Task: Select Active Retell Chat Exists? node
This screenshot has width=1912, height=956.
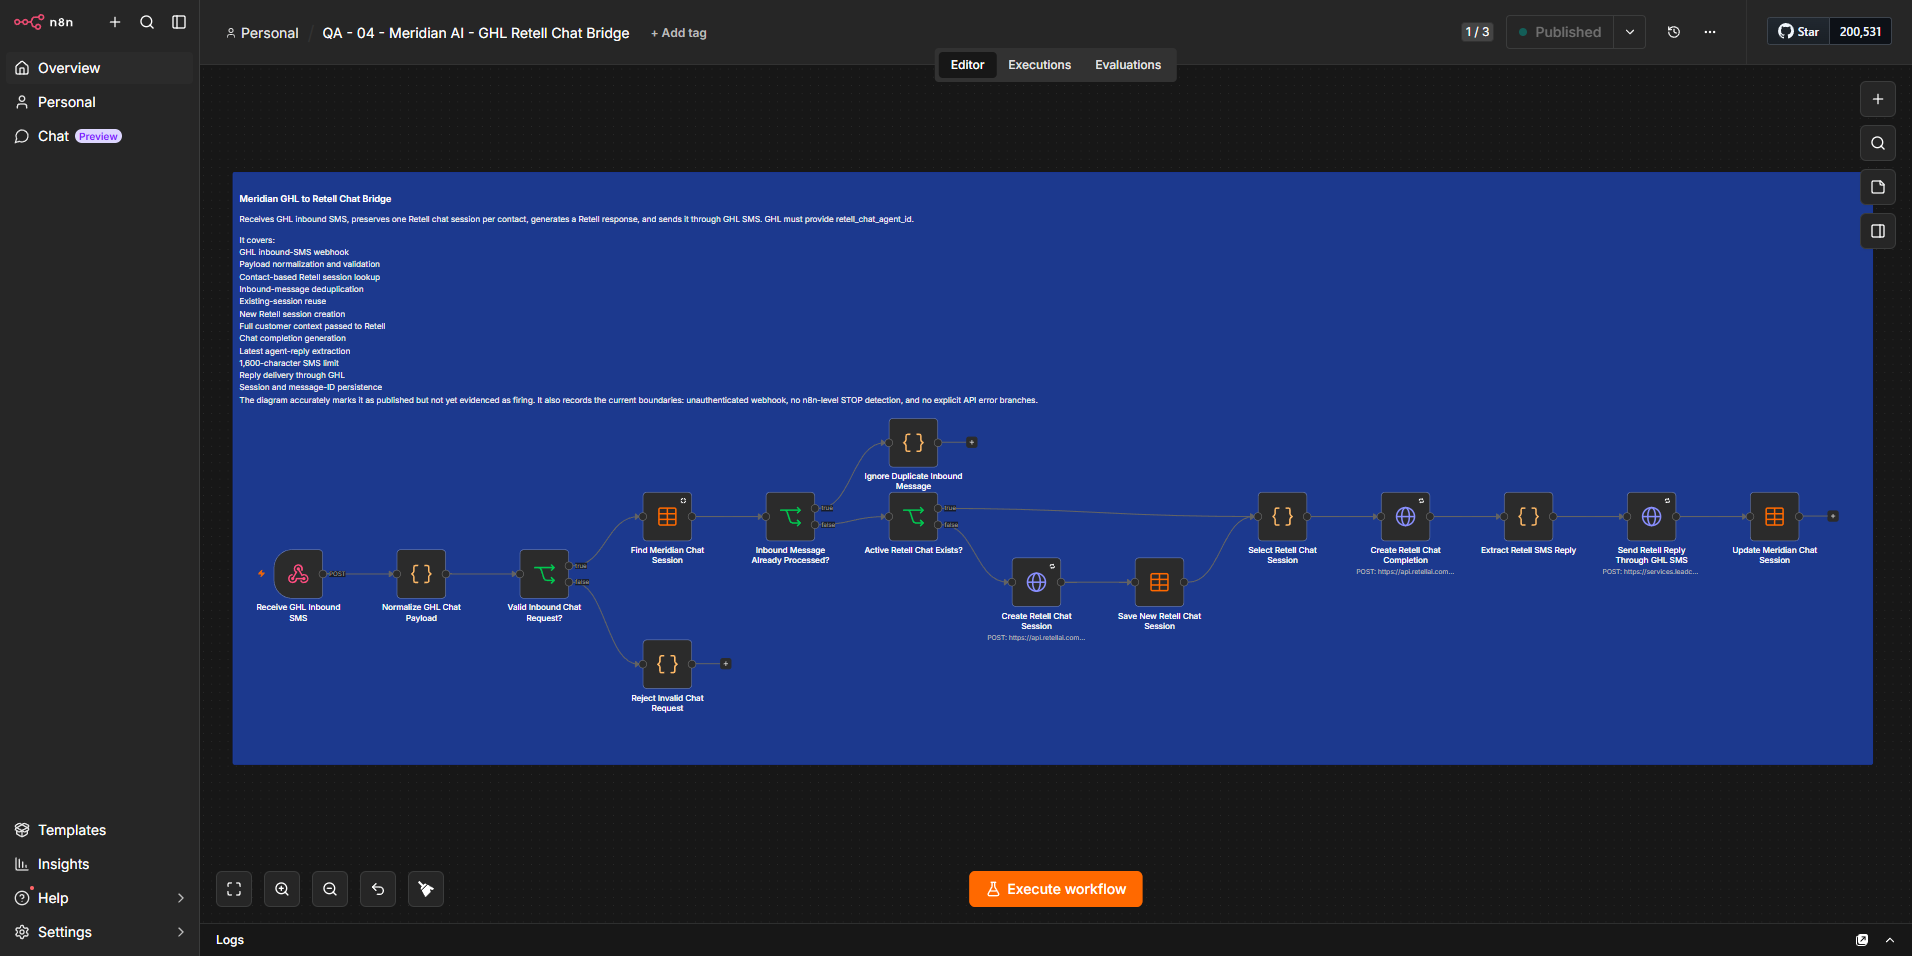Action: coord(913,517)
